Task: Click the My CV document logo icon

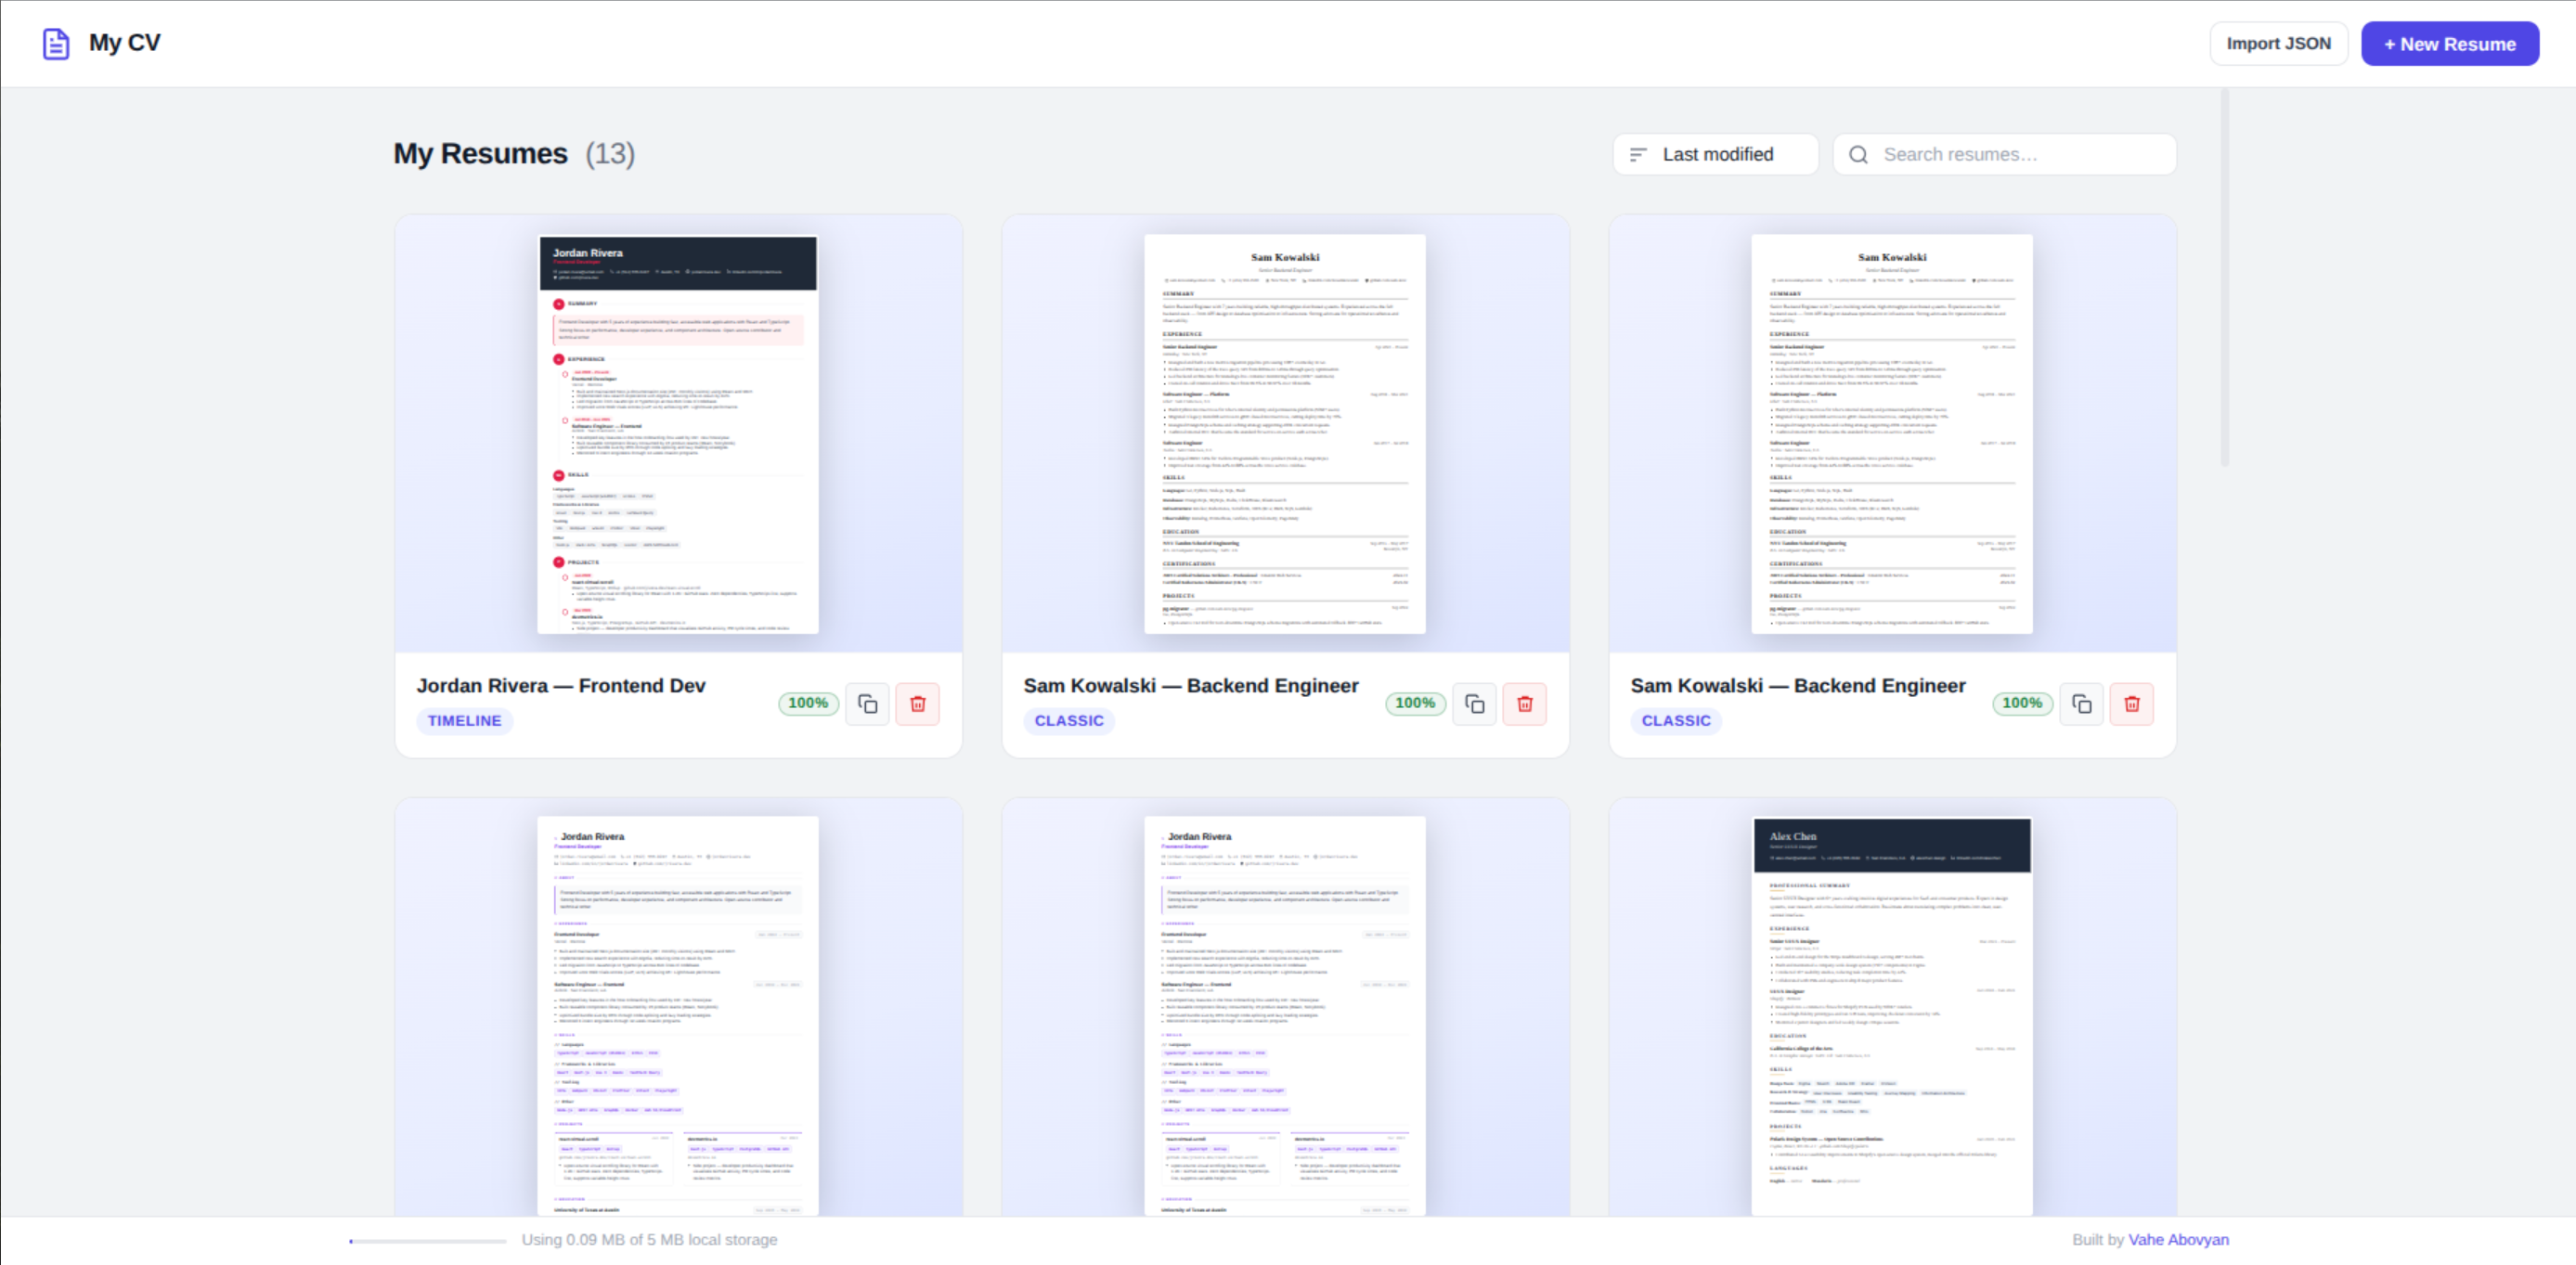Action: 54,42
